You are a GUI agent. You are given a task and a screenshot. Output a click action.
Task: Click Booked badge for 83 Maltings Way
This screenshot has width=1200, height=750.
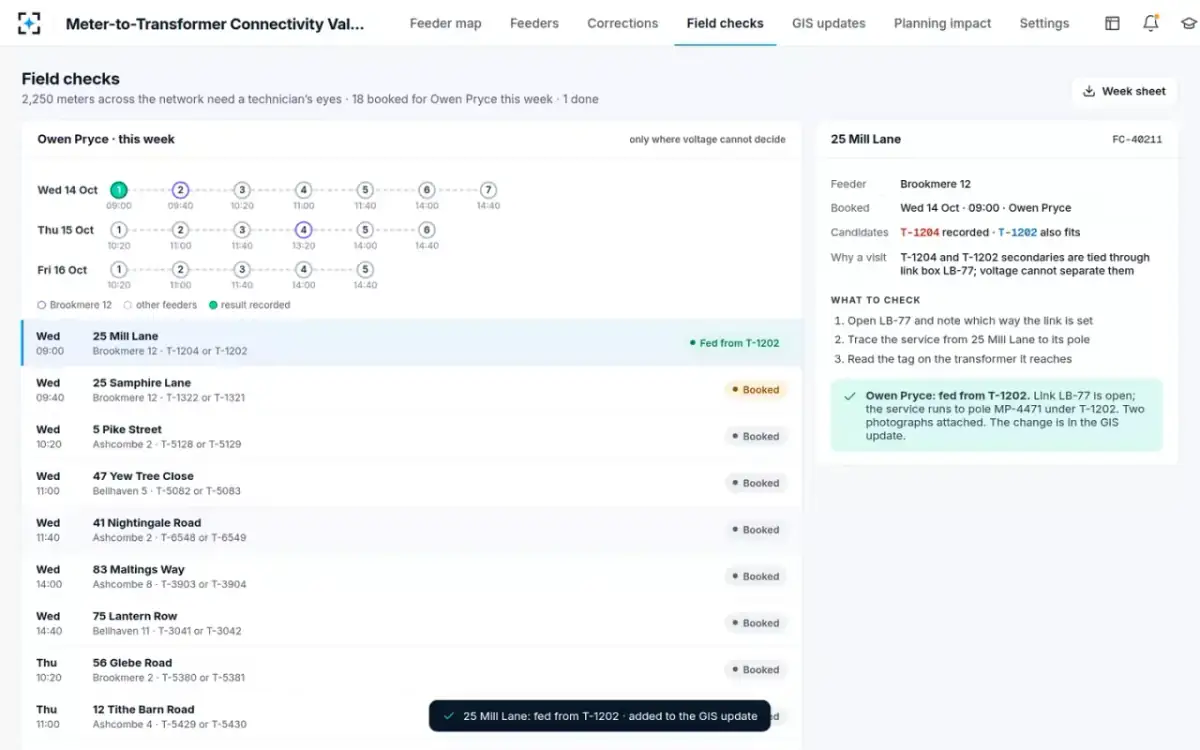point(756,576)
